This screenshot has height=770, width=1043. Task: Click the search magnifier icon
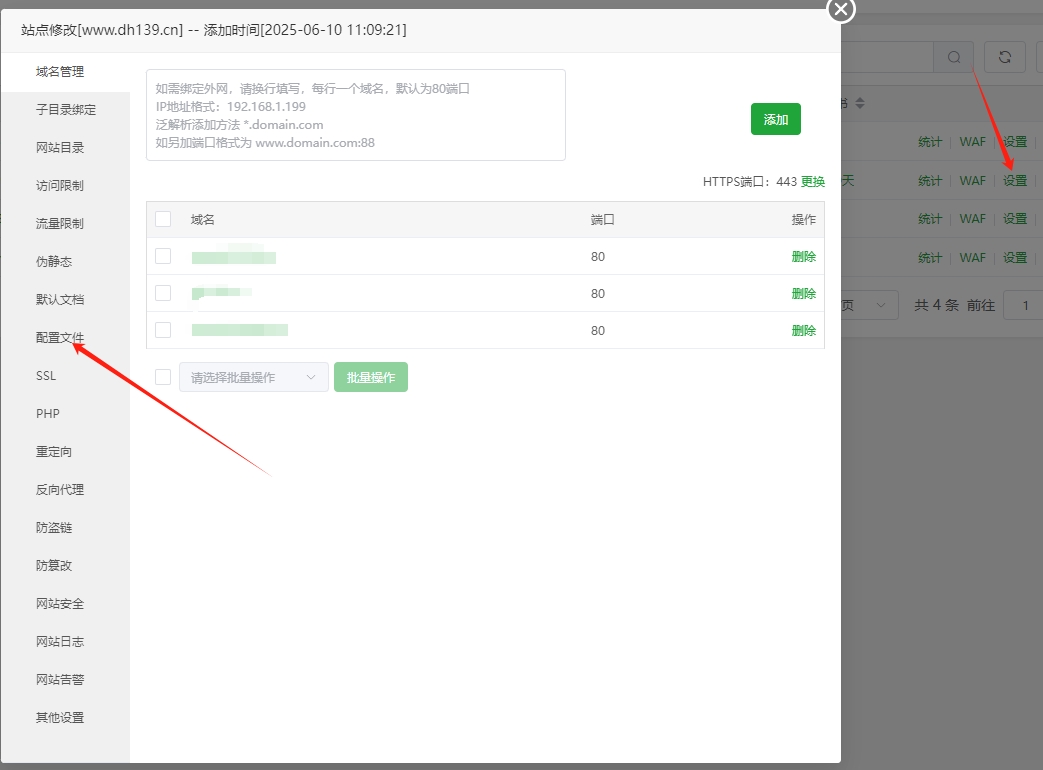[953, 57]
